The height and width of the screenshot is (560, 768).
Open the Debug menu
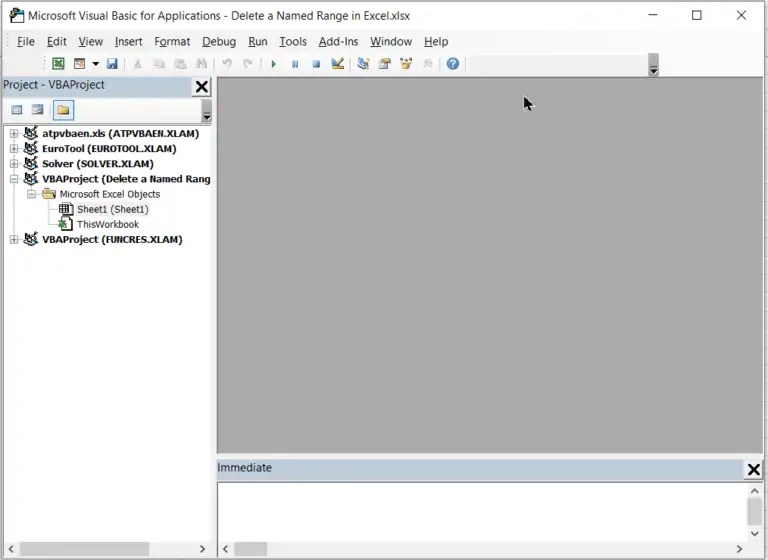[219, 42]
